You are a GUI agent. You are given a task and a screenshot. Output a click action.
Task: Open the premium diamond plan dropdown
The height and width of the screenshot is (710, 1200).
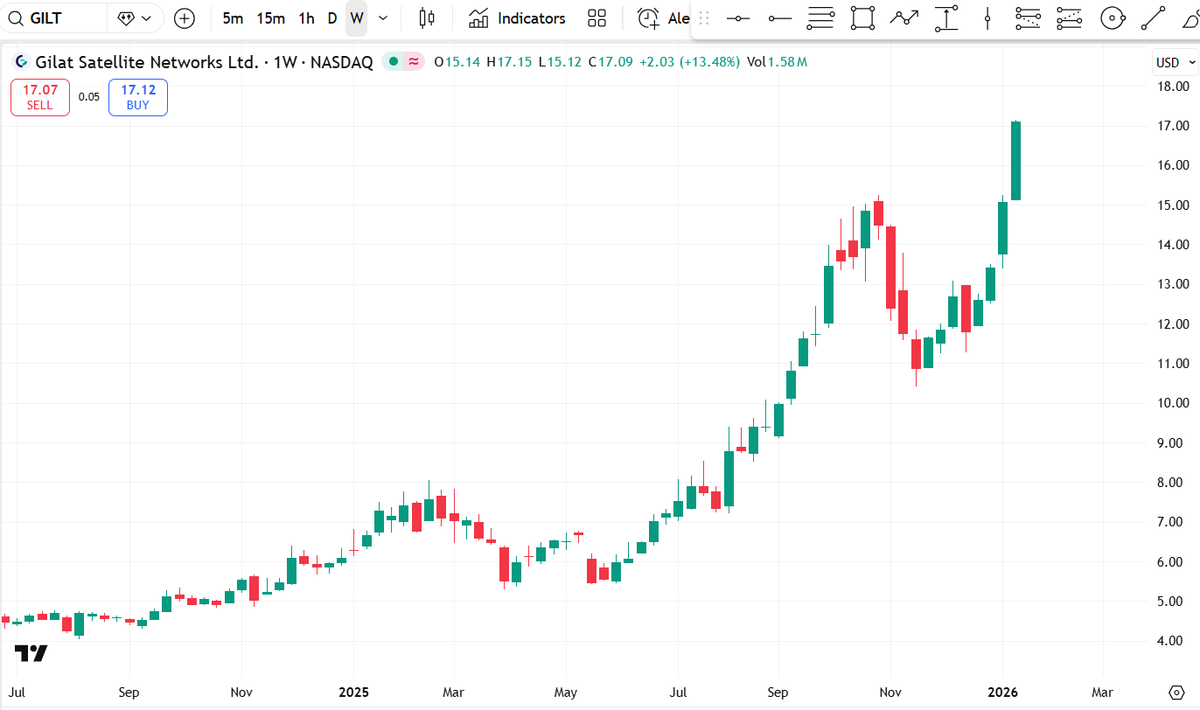(135, 18)
